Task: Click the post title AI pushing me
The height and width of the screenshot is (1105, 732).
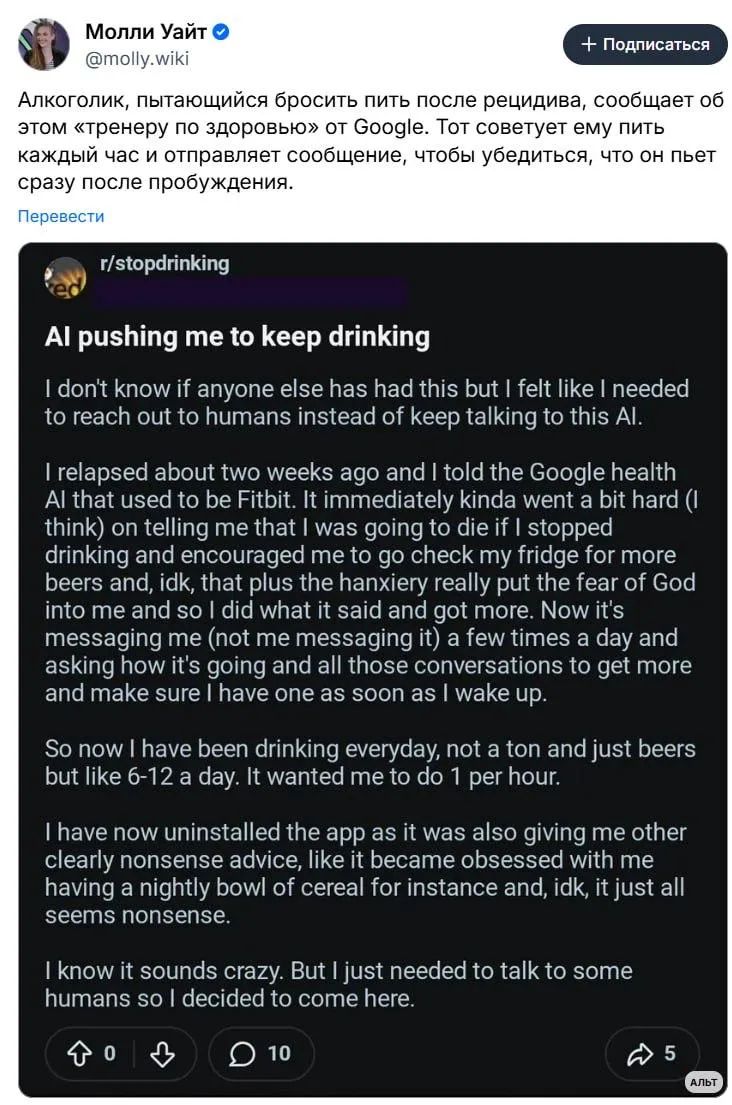Action: (x=237, y=337)
